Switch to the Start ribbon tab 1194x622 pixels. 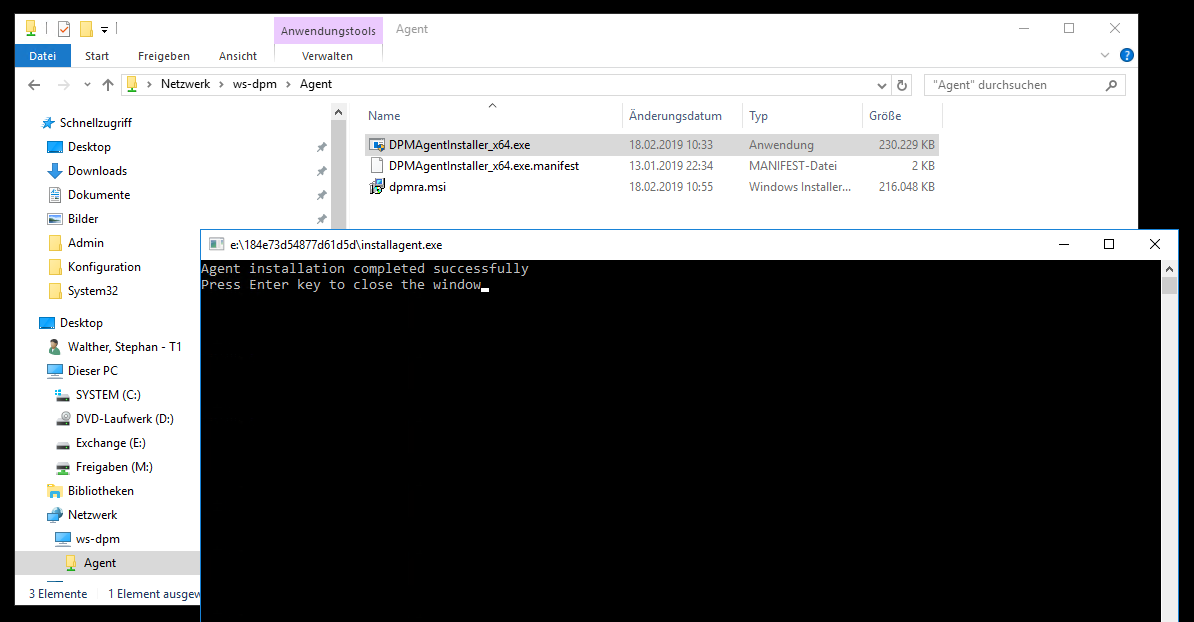point(97,56)
